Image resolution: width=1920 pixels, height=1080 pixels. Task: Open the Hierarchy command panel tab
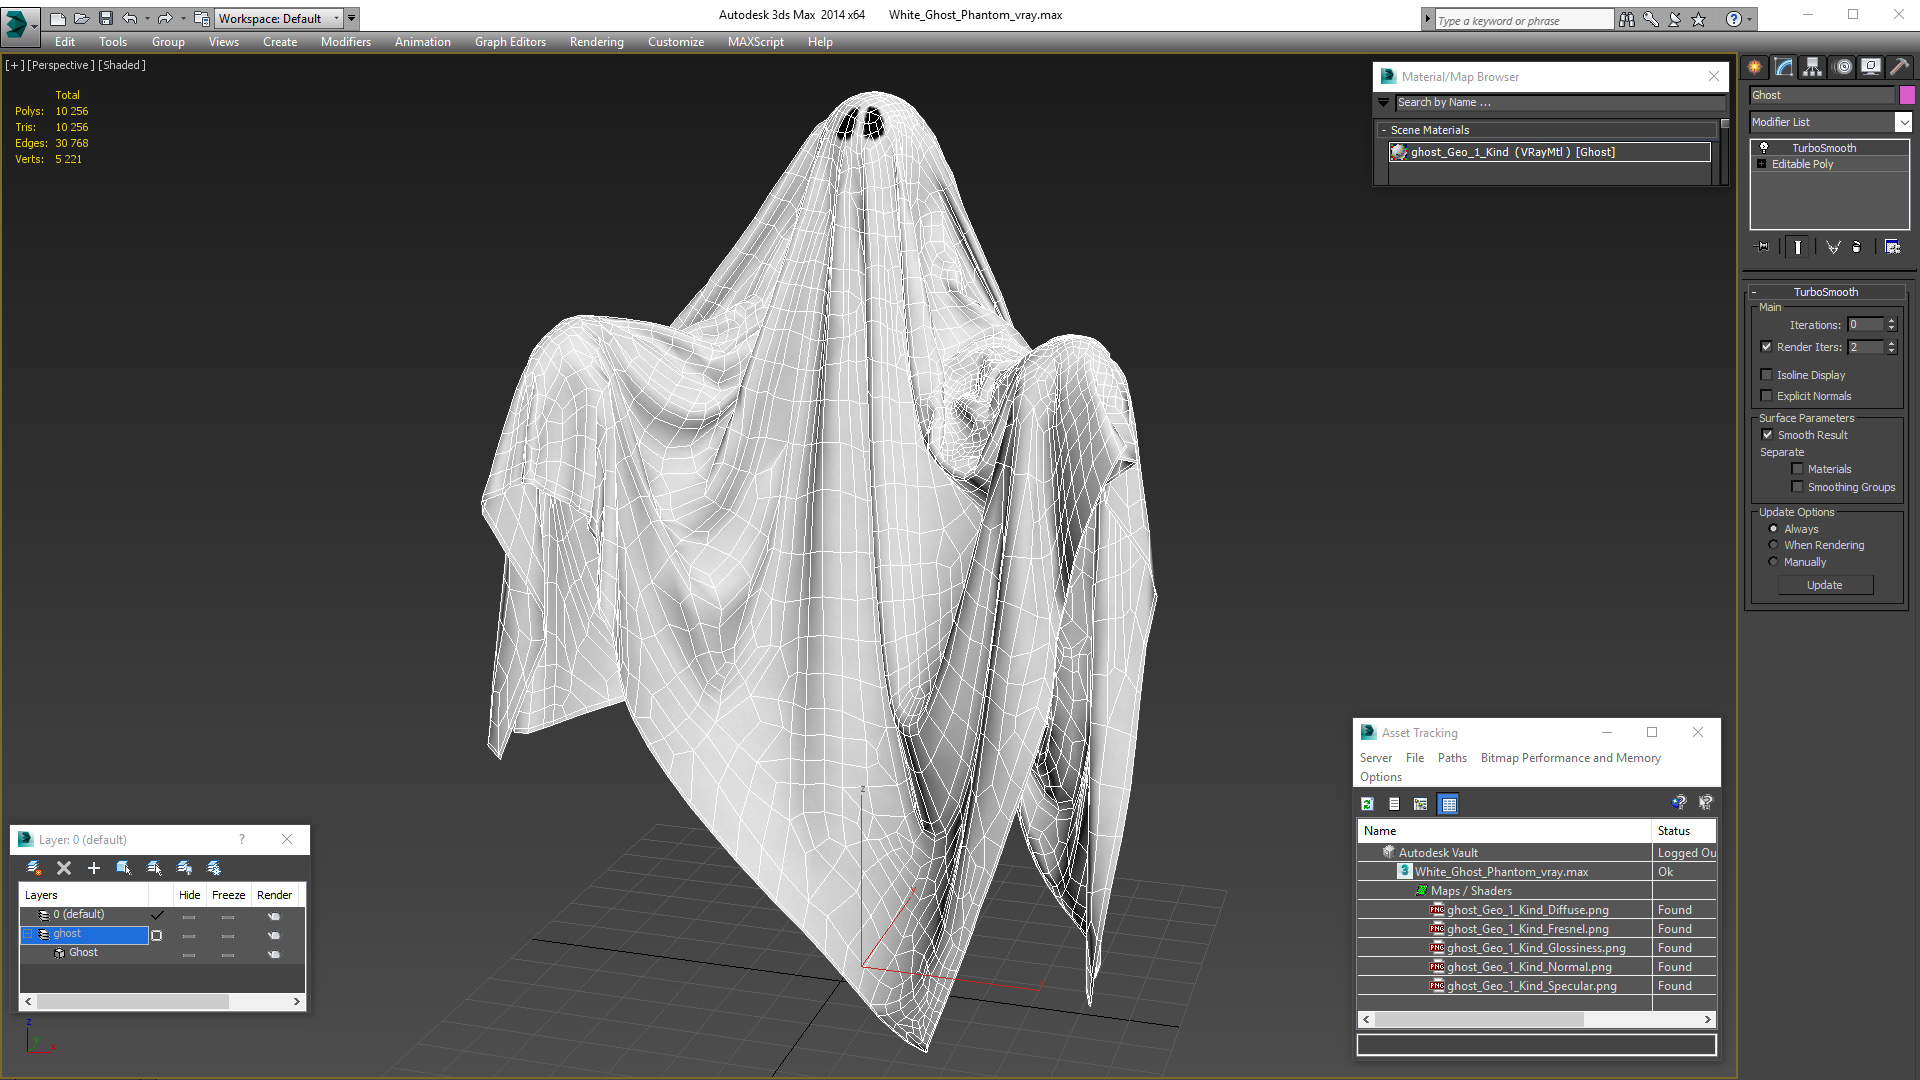1812,67
